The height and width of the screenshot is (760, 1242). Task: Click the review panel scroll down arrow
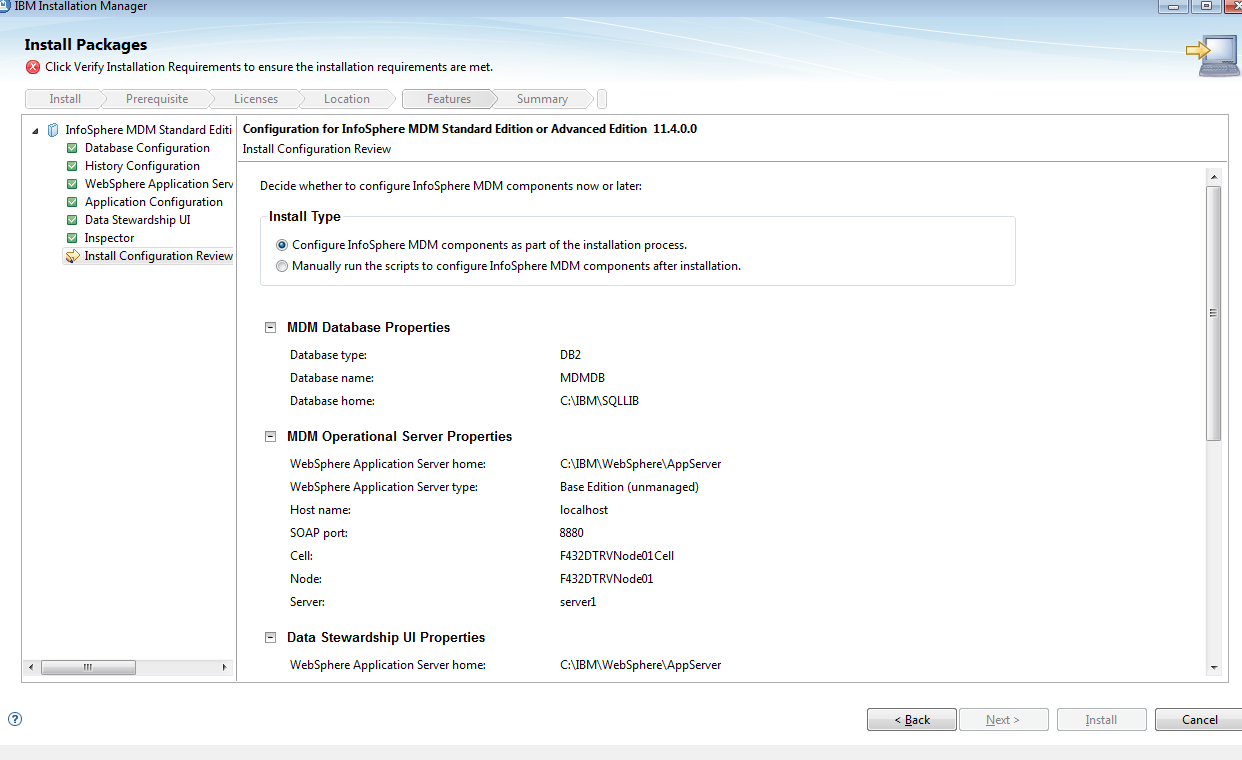coord(1214,667)
